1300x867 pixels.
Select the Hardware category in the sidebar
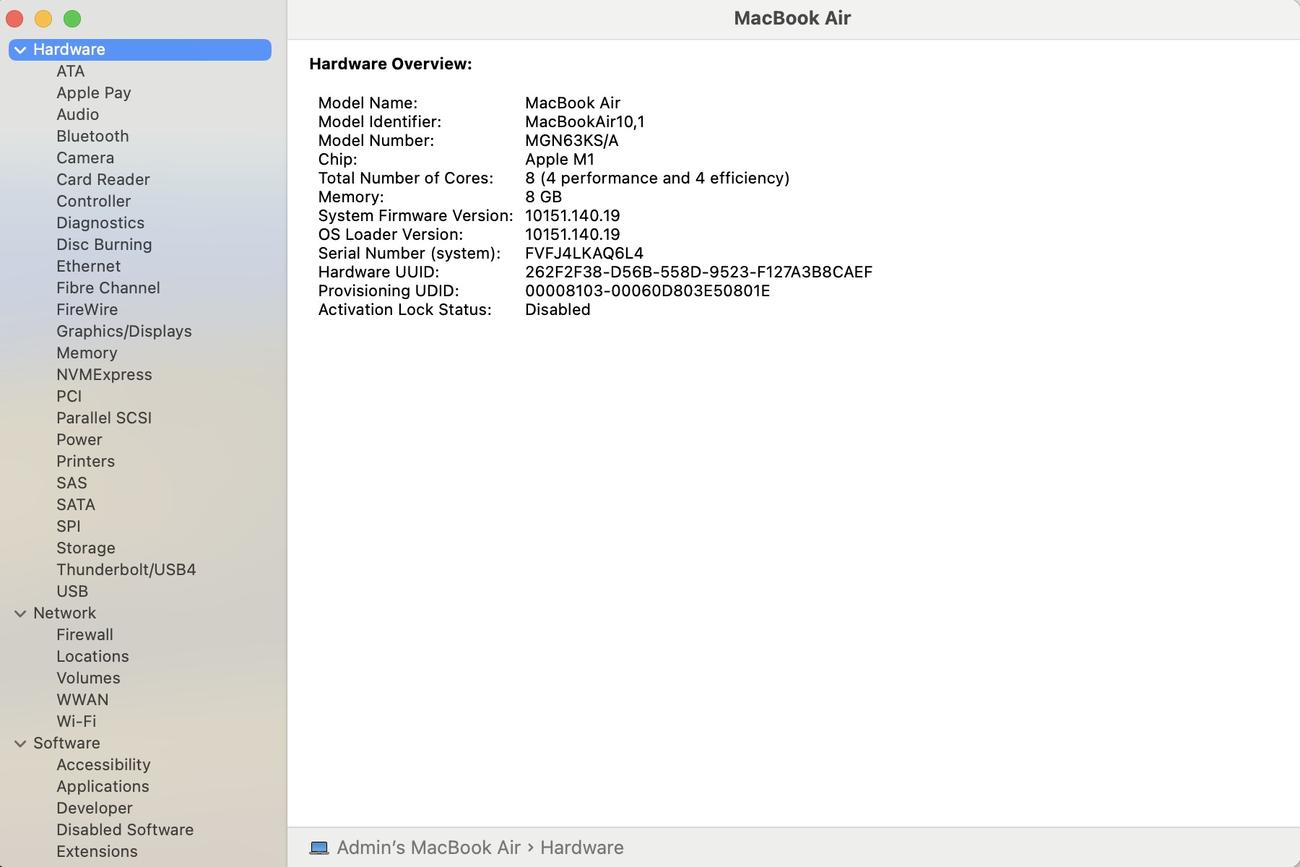point(140,49)
